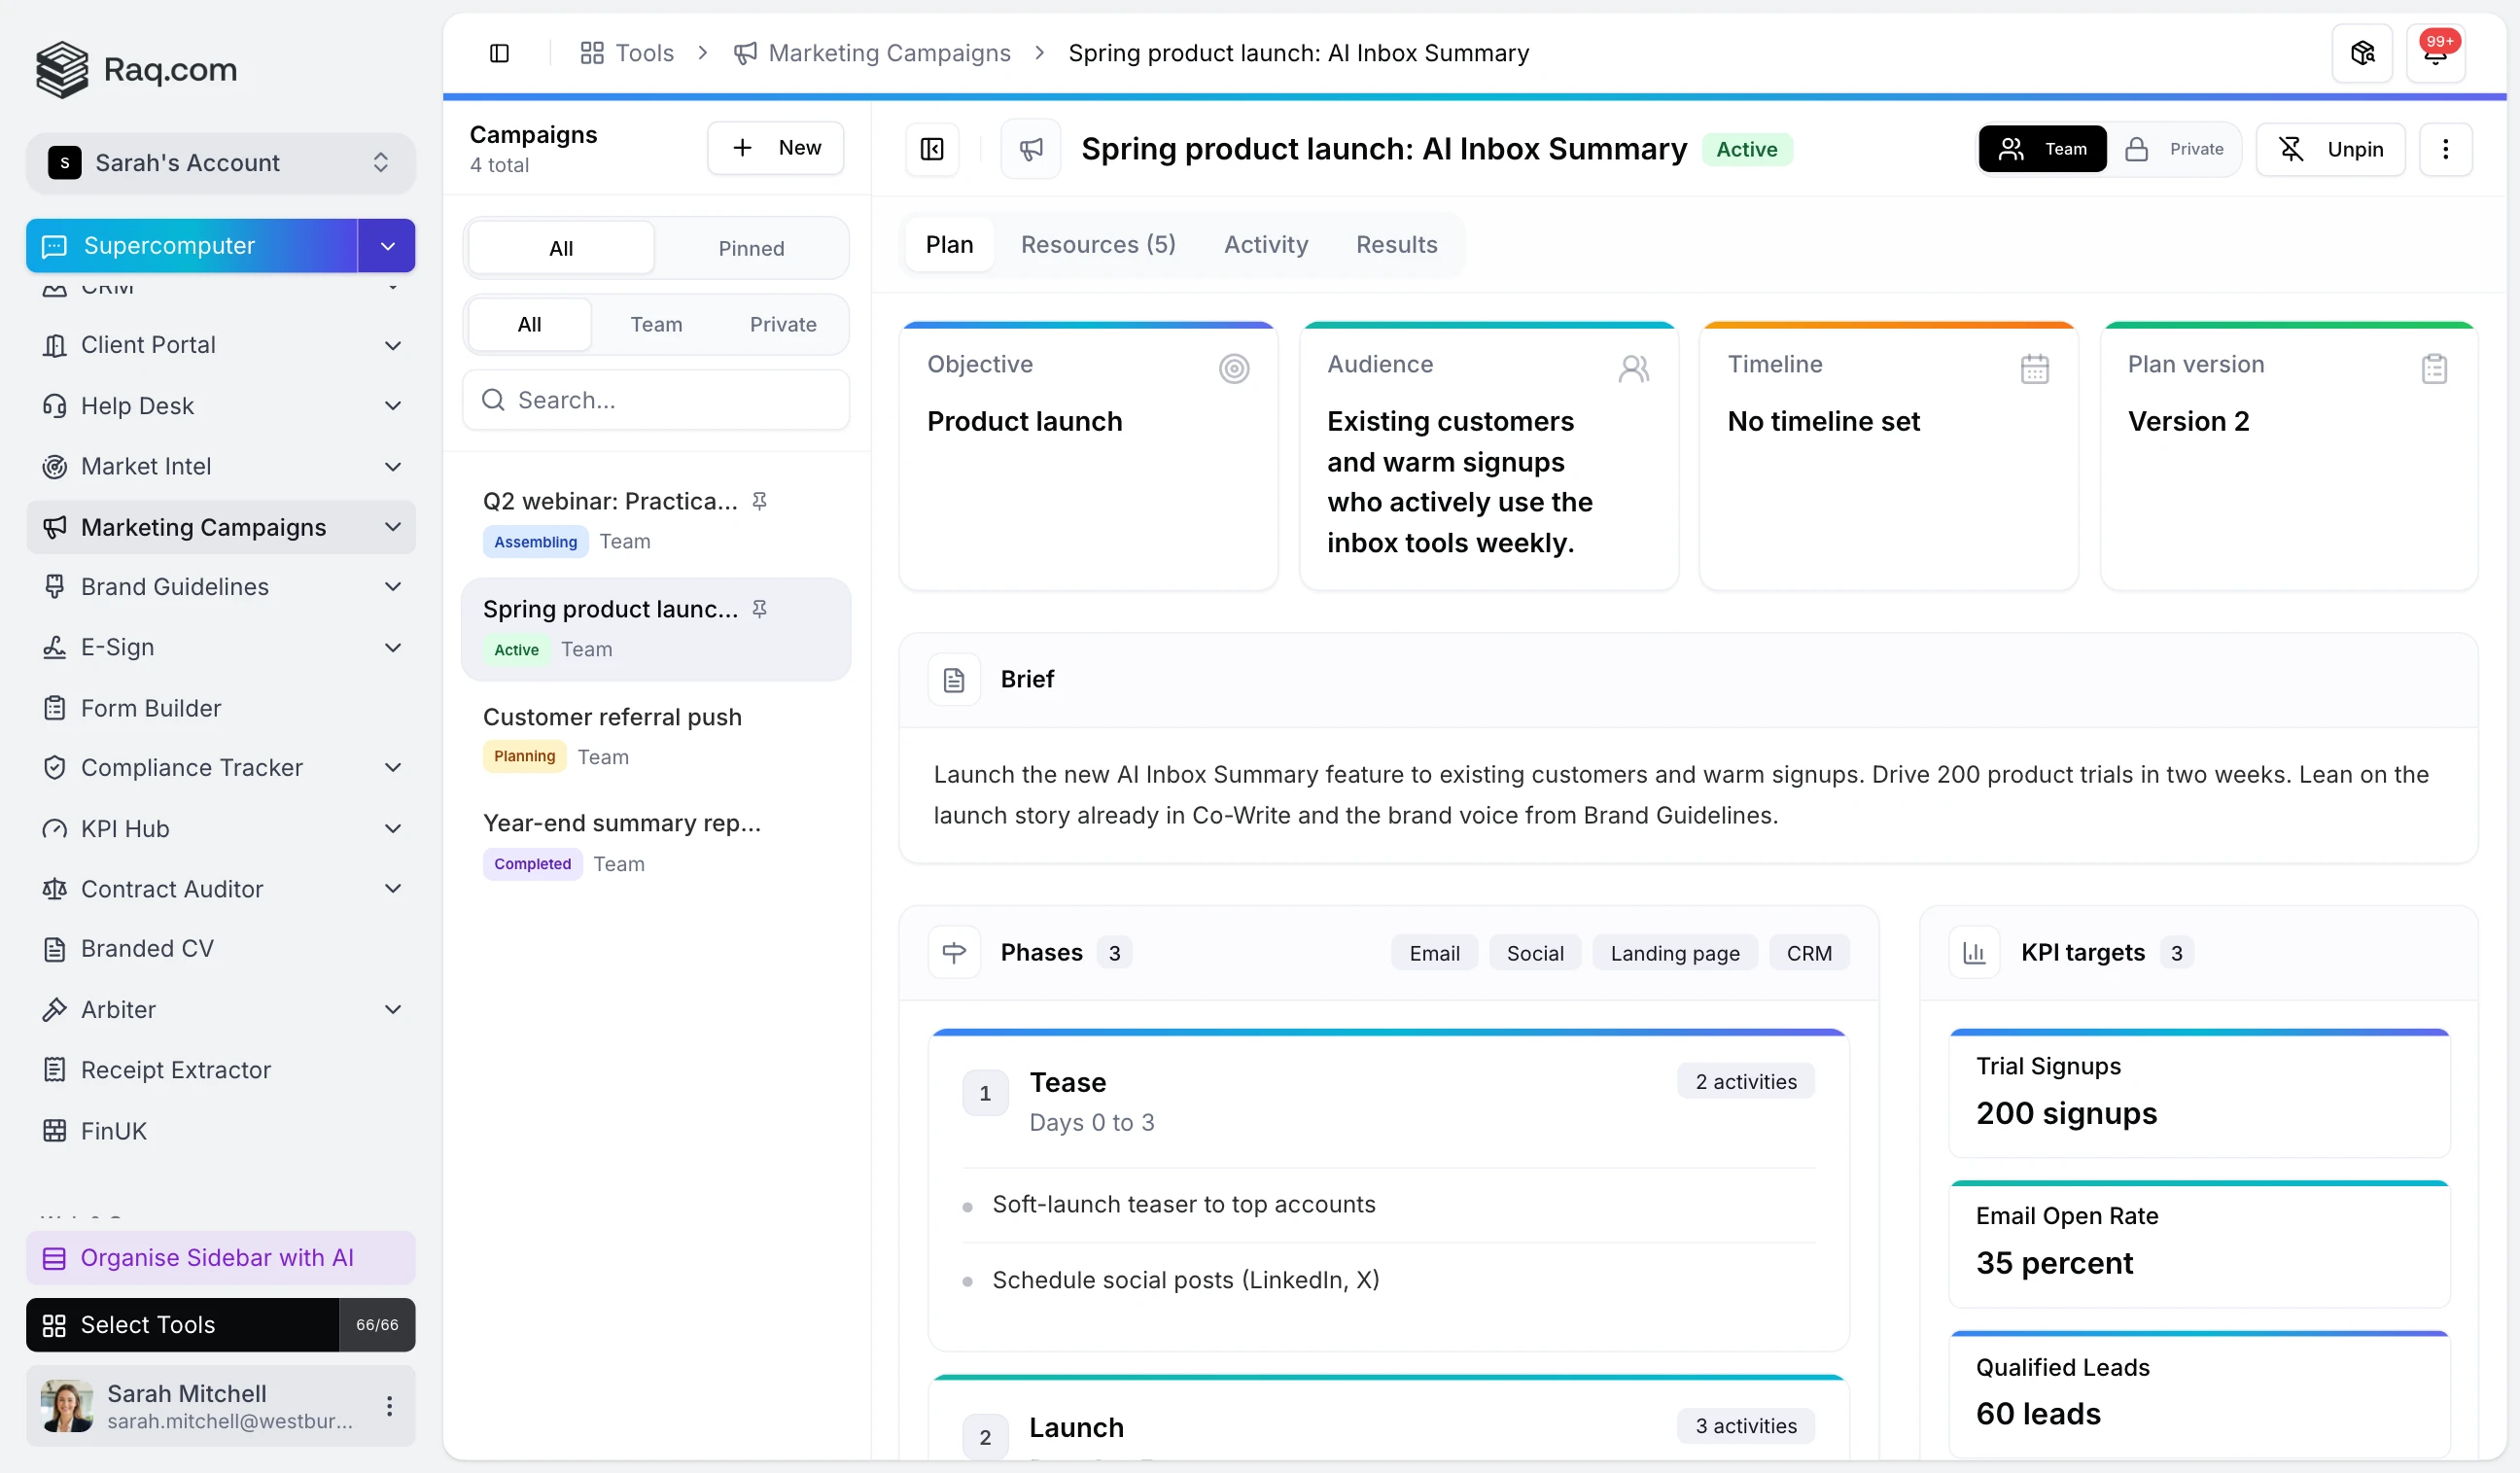Image resolution: width=2520 pixels, height=1473 pixels.
Task: Open Select Tools button
Action: 182,1325
